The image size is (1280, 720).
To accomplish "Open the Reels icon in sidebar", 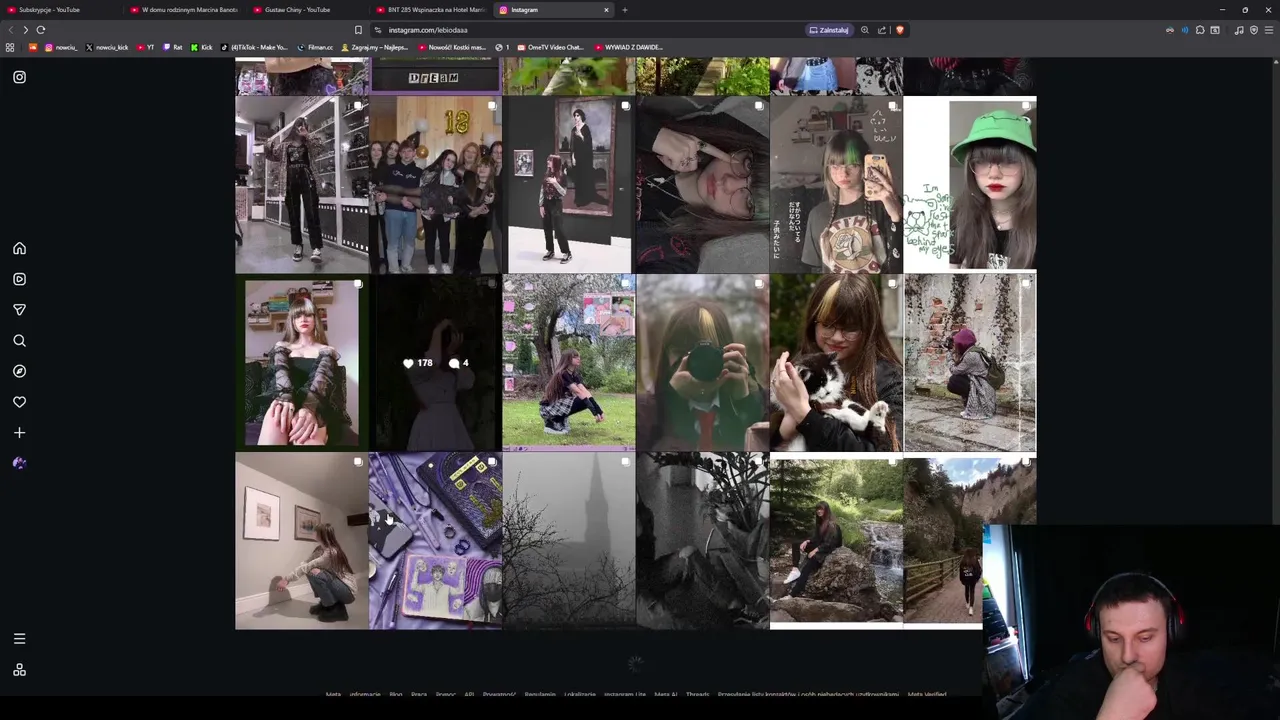I will click(x=19, y=279).
